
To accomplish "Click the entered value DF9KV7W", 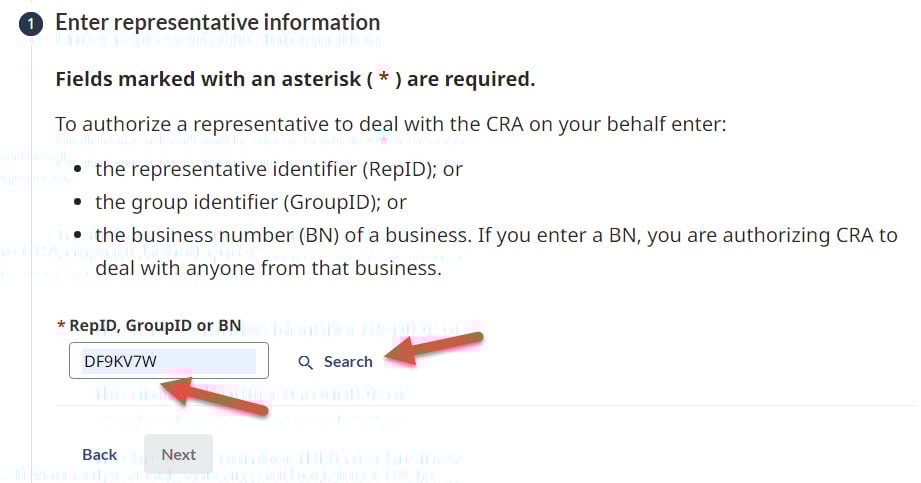I will (x=120, y=361).
